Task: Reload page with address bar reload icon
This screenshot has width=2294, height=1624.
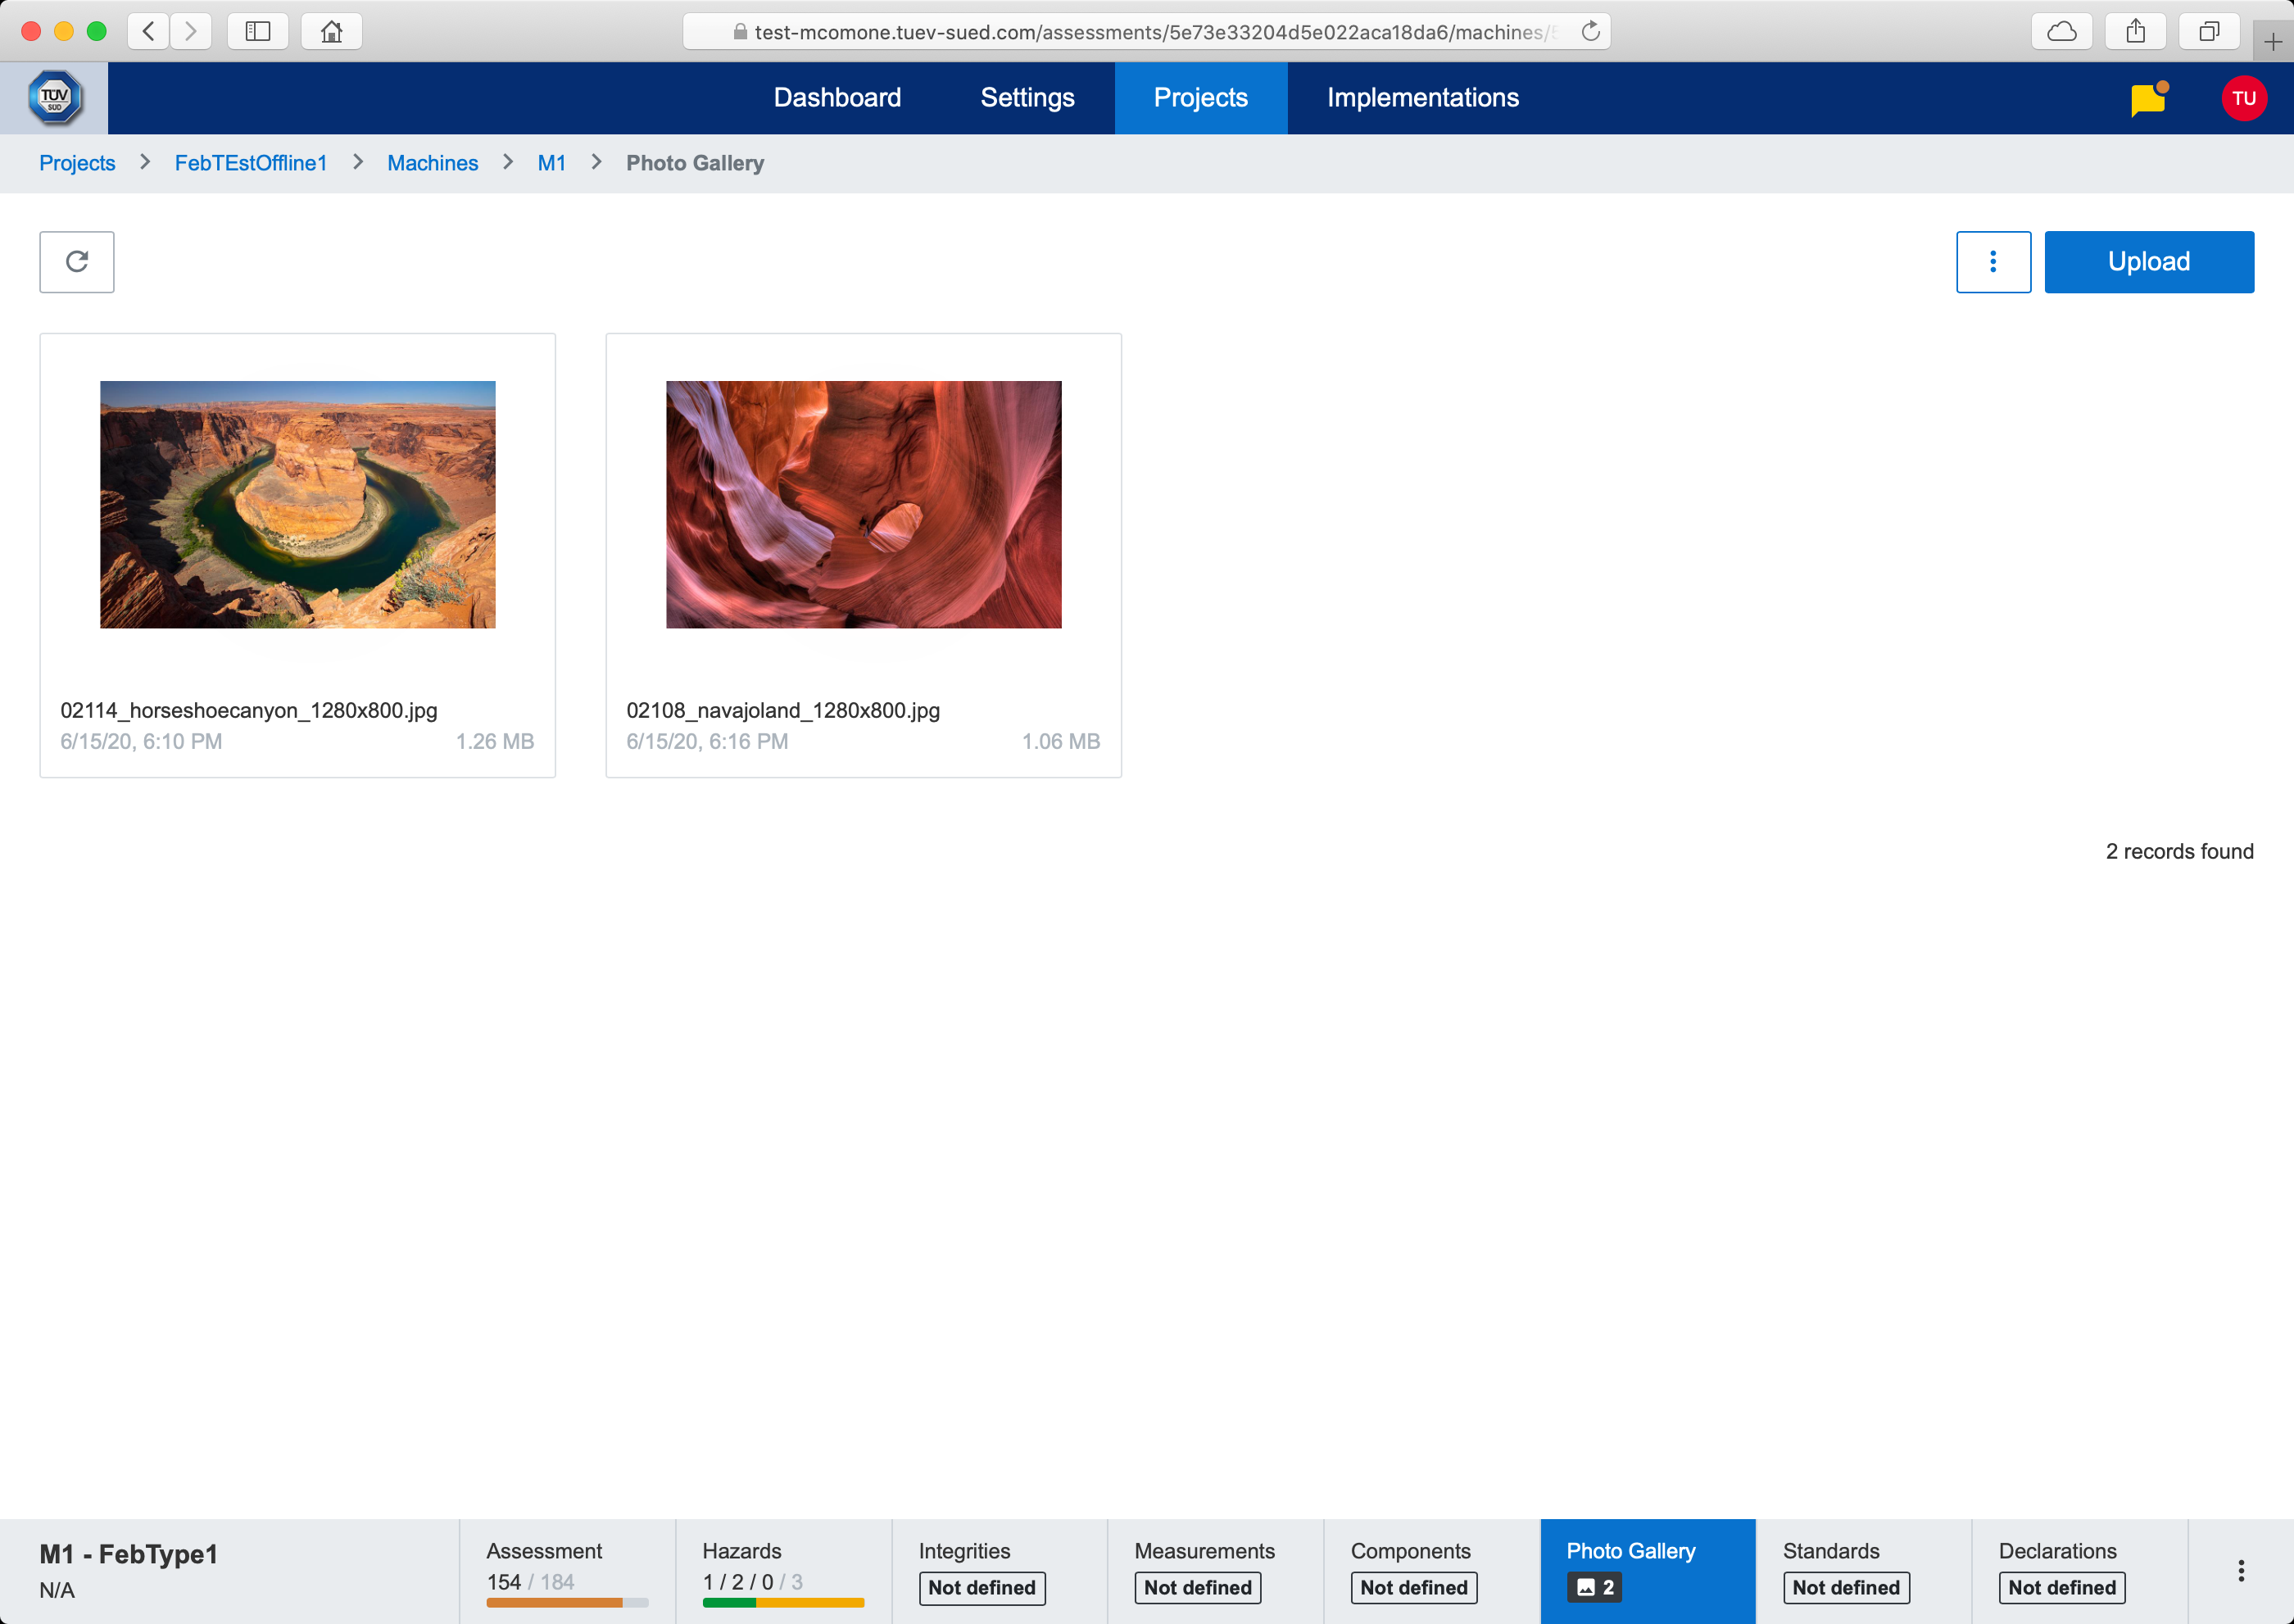Action: pos(1590,32)
